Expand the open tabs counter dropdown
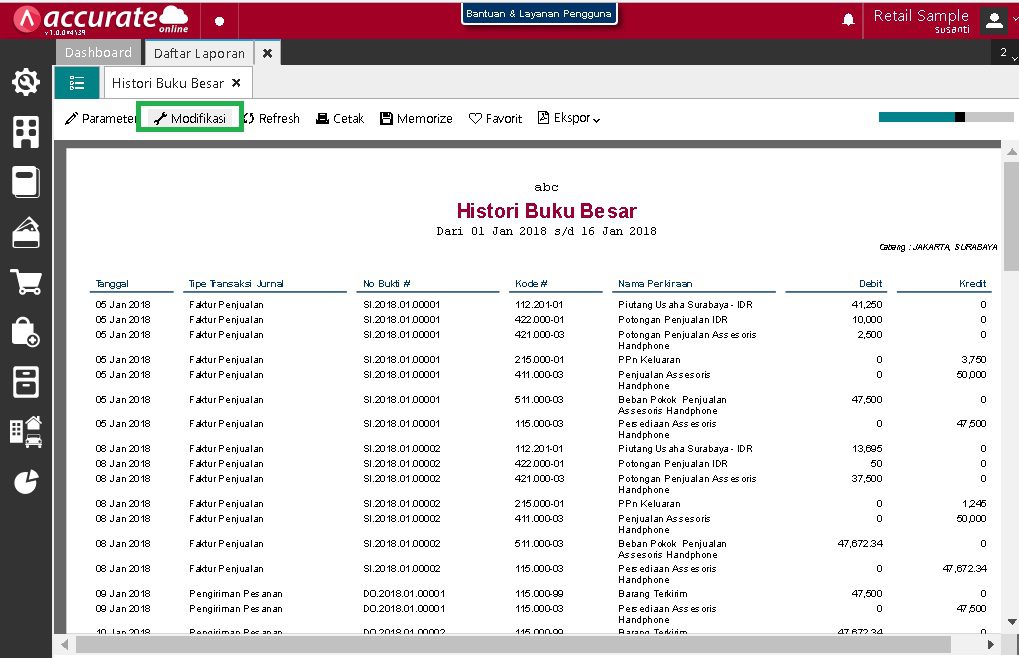This screenshot has width=1019, height=658. (1004, 52)
